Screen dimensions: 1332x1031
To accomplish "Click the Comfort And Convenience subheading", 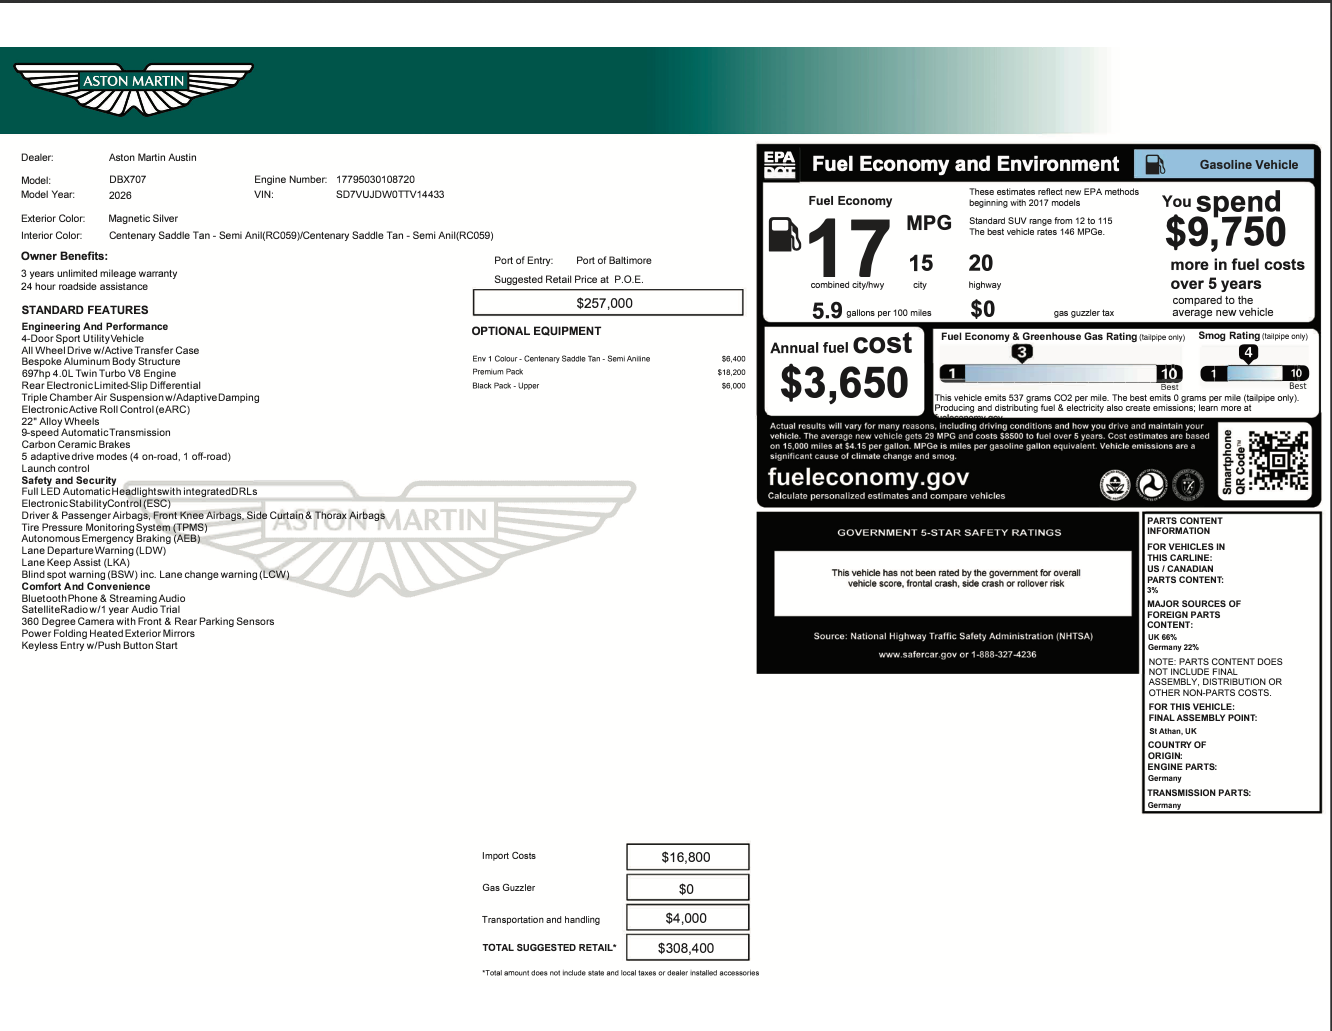I will tap(86, 586).
